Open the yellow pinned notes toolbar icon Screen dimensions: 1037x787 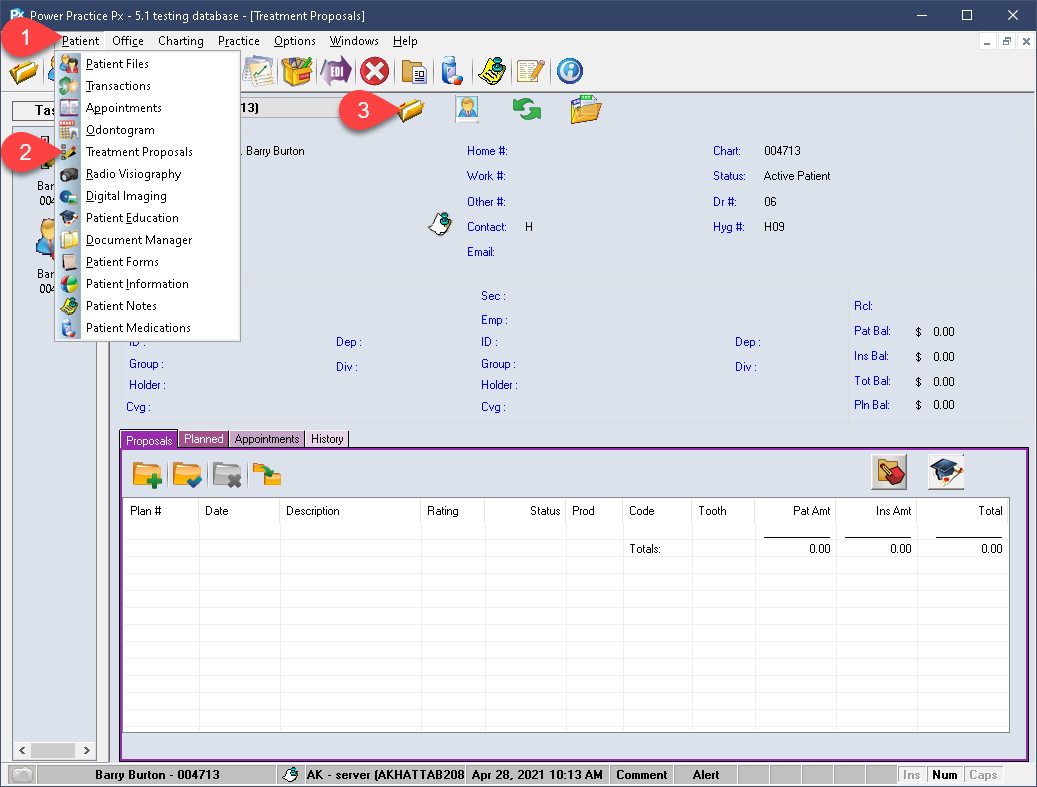[492, 71]
